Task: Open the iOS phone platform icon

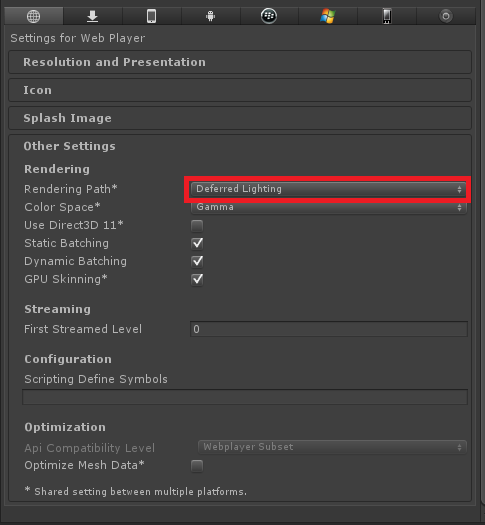Action: point(152,16)
